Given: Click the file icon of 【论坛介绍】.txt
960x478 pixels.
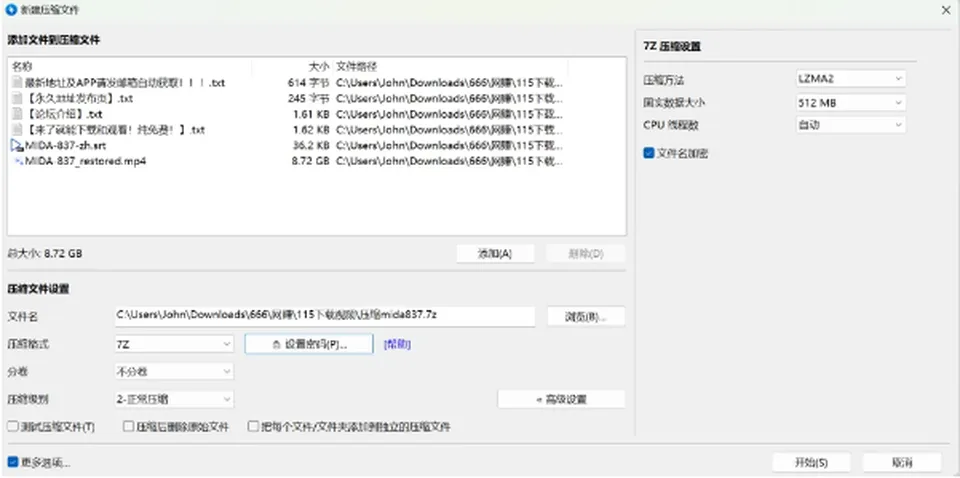Looking at the screenshot, I should coord(17,114).
